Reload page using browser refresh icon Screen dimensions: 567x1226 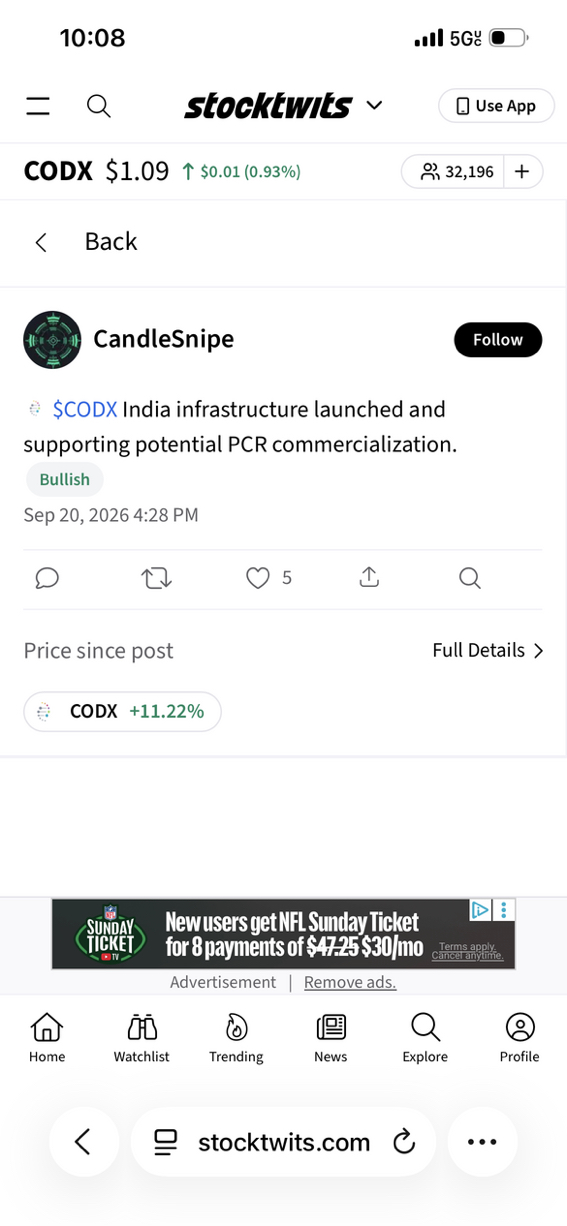pyautogui.click(x=404, y=1142)
